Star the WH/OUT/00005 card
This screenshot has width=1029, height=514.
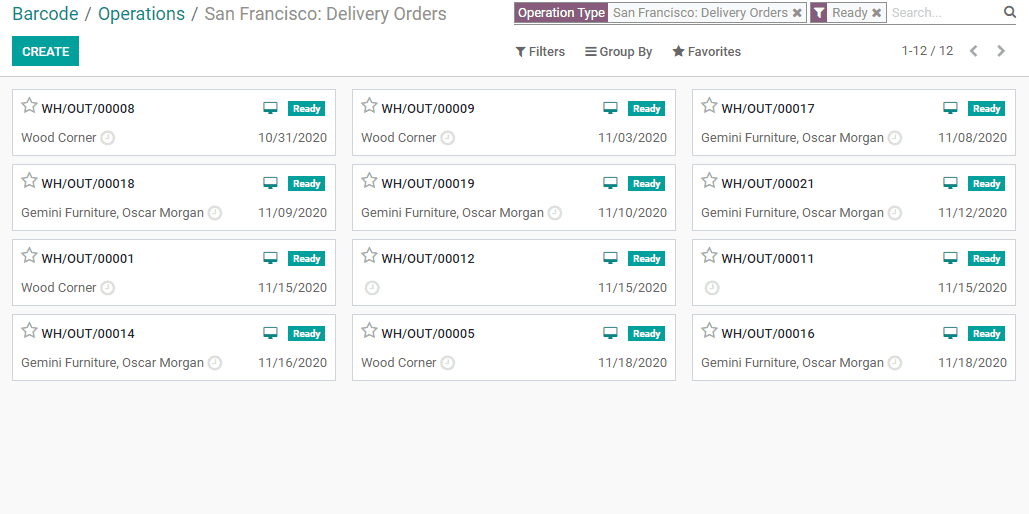(369, 330)
